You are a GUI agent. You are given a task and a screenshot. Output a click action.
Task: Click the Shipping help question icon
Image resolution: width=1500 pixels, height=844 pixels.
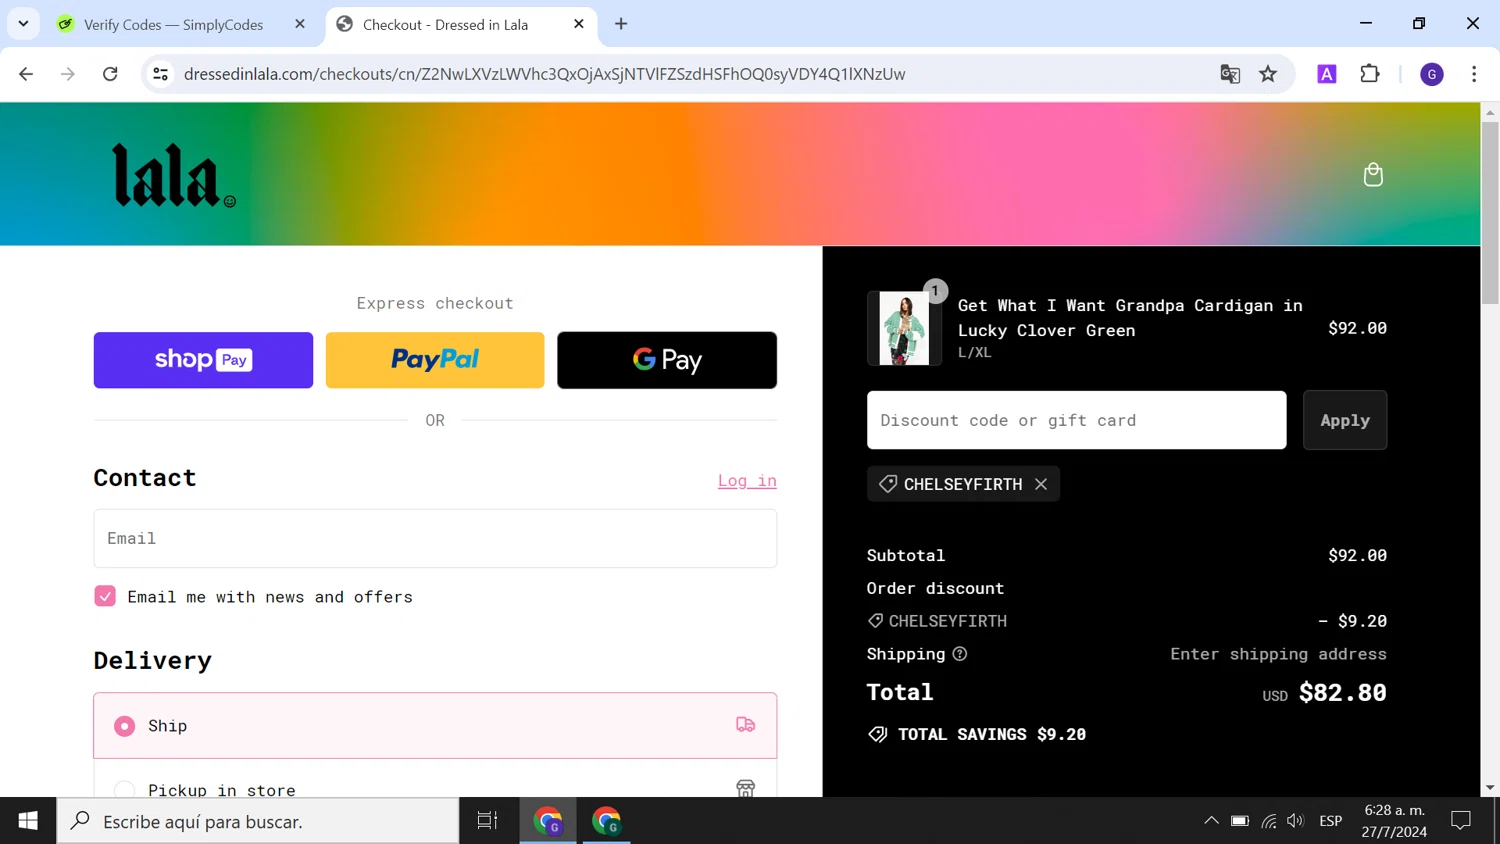point(960,654)
